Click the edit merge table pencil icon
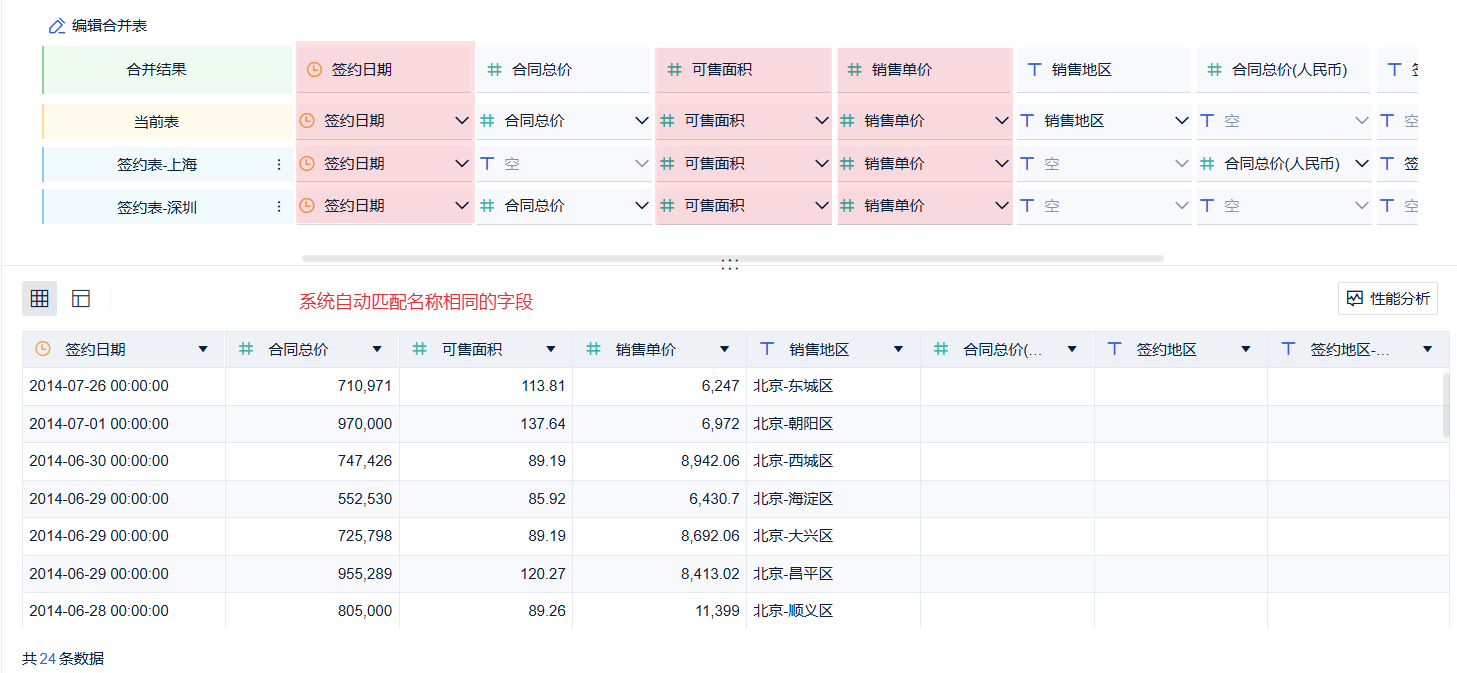Viewport: 1457px width, 673px height. [x=57, y=26]
